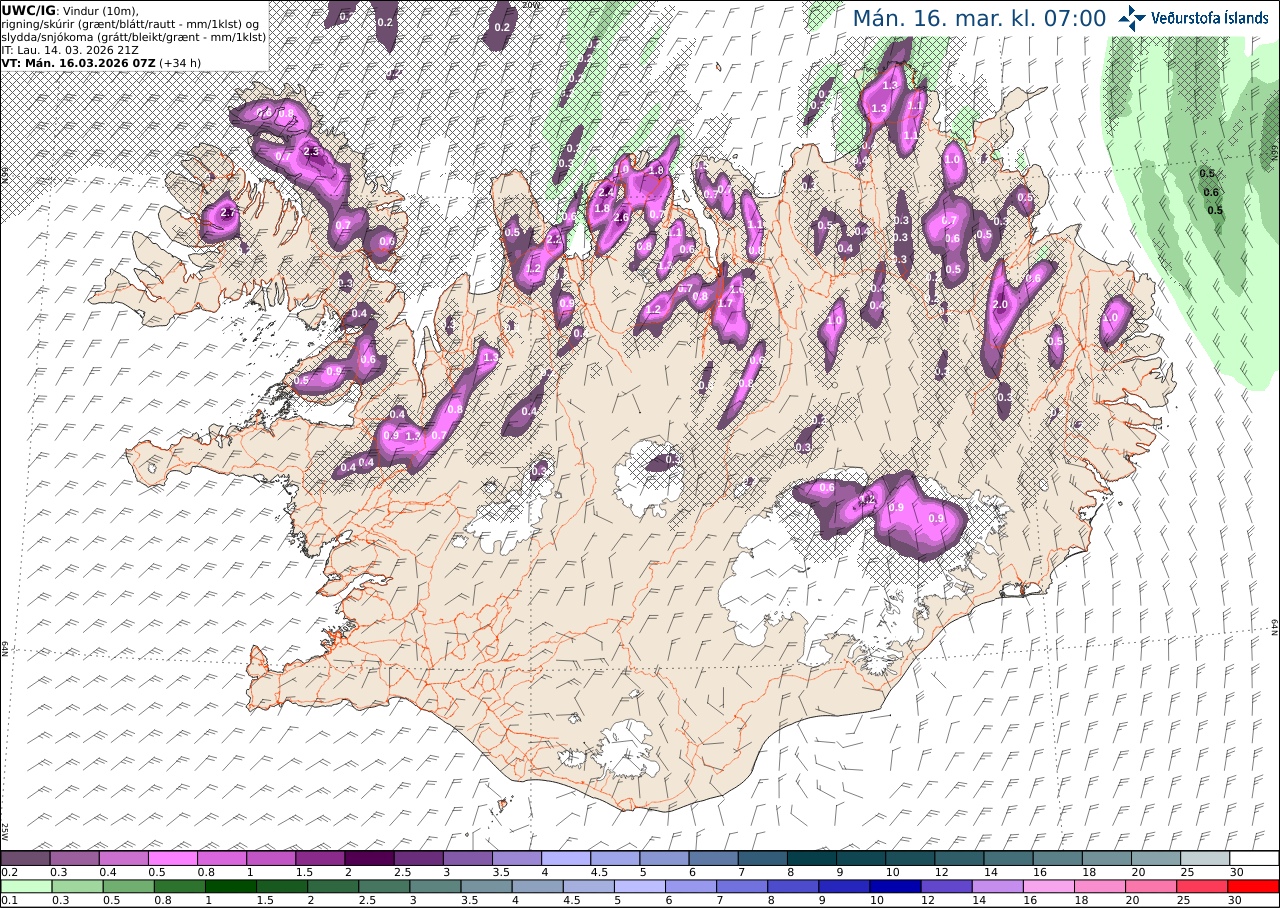Select the 'Mán. 16. mar. kl. 07:00' header
This screenshot has height=908, width=1280.
click(x=979, y=18)
